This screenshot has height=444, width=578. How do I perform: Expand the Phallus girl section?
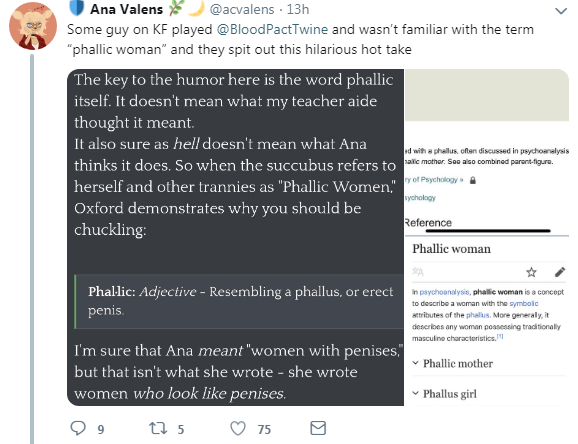444,394
